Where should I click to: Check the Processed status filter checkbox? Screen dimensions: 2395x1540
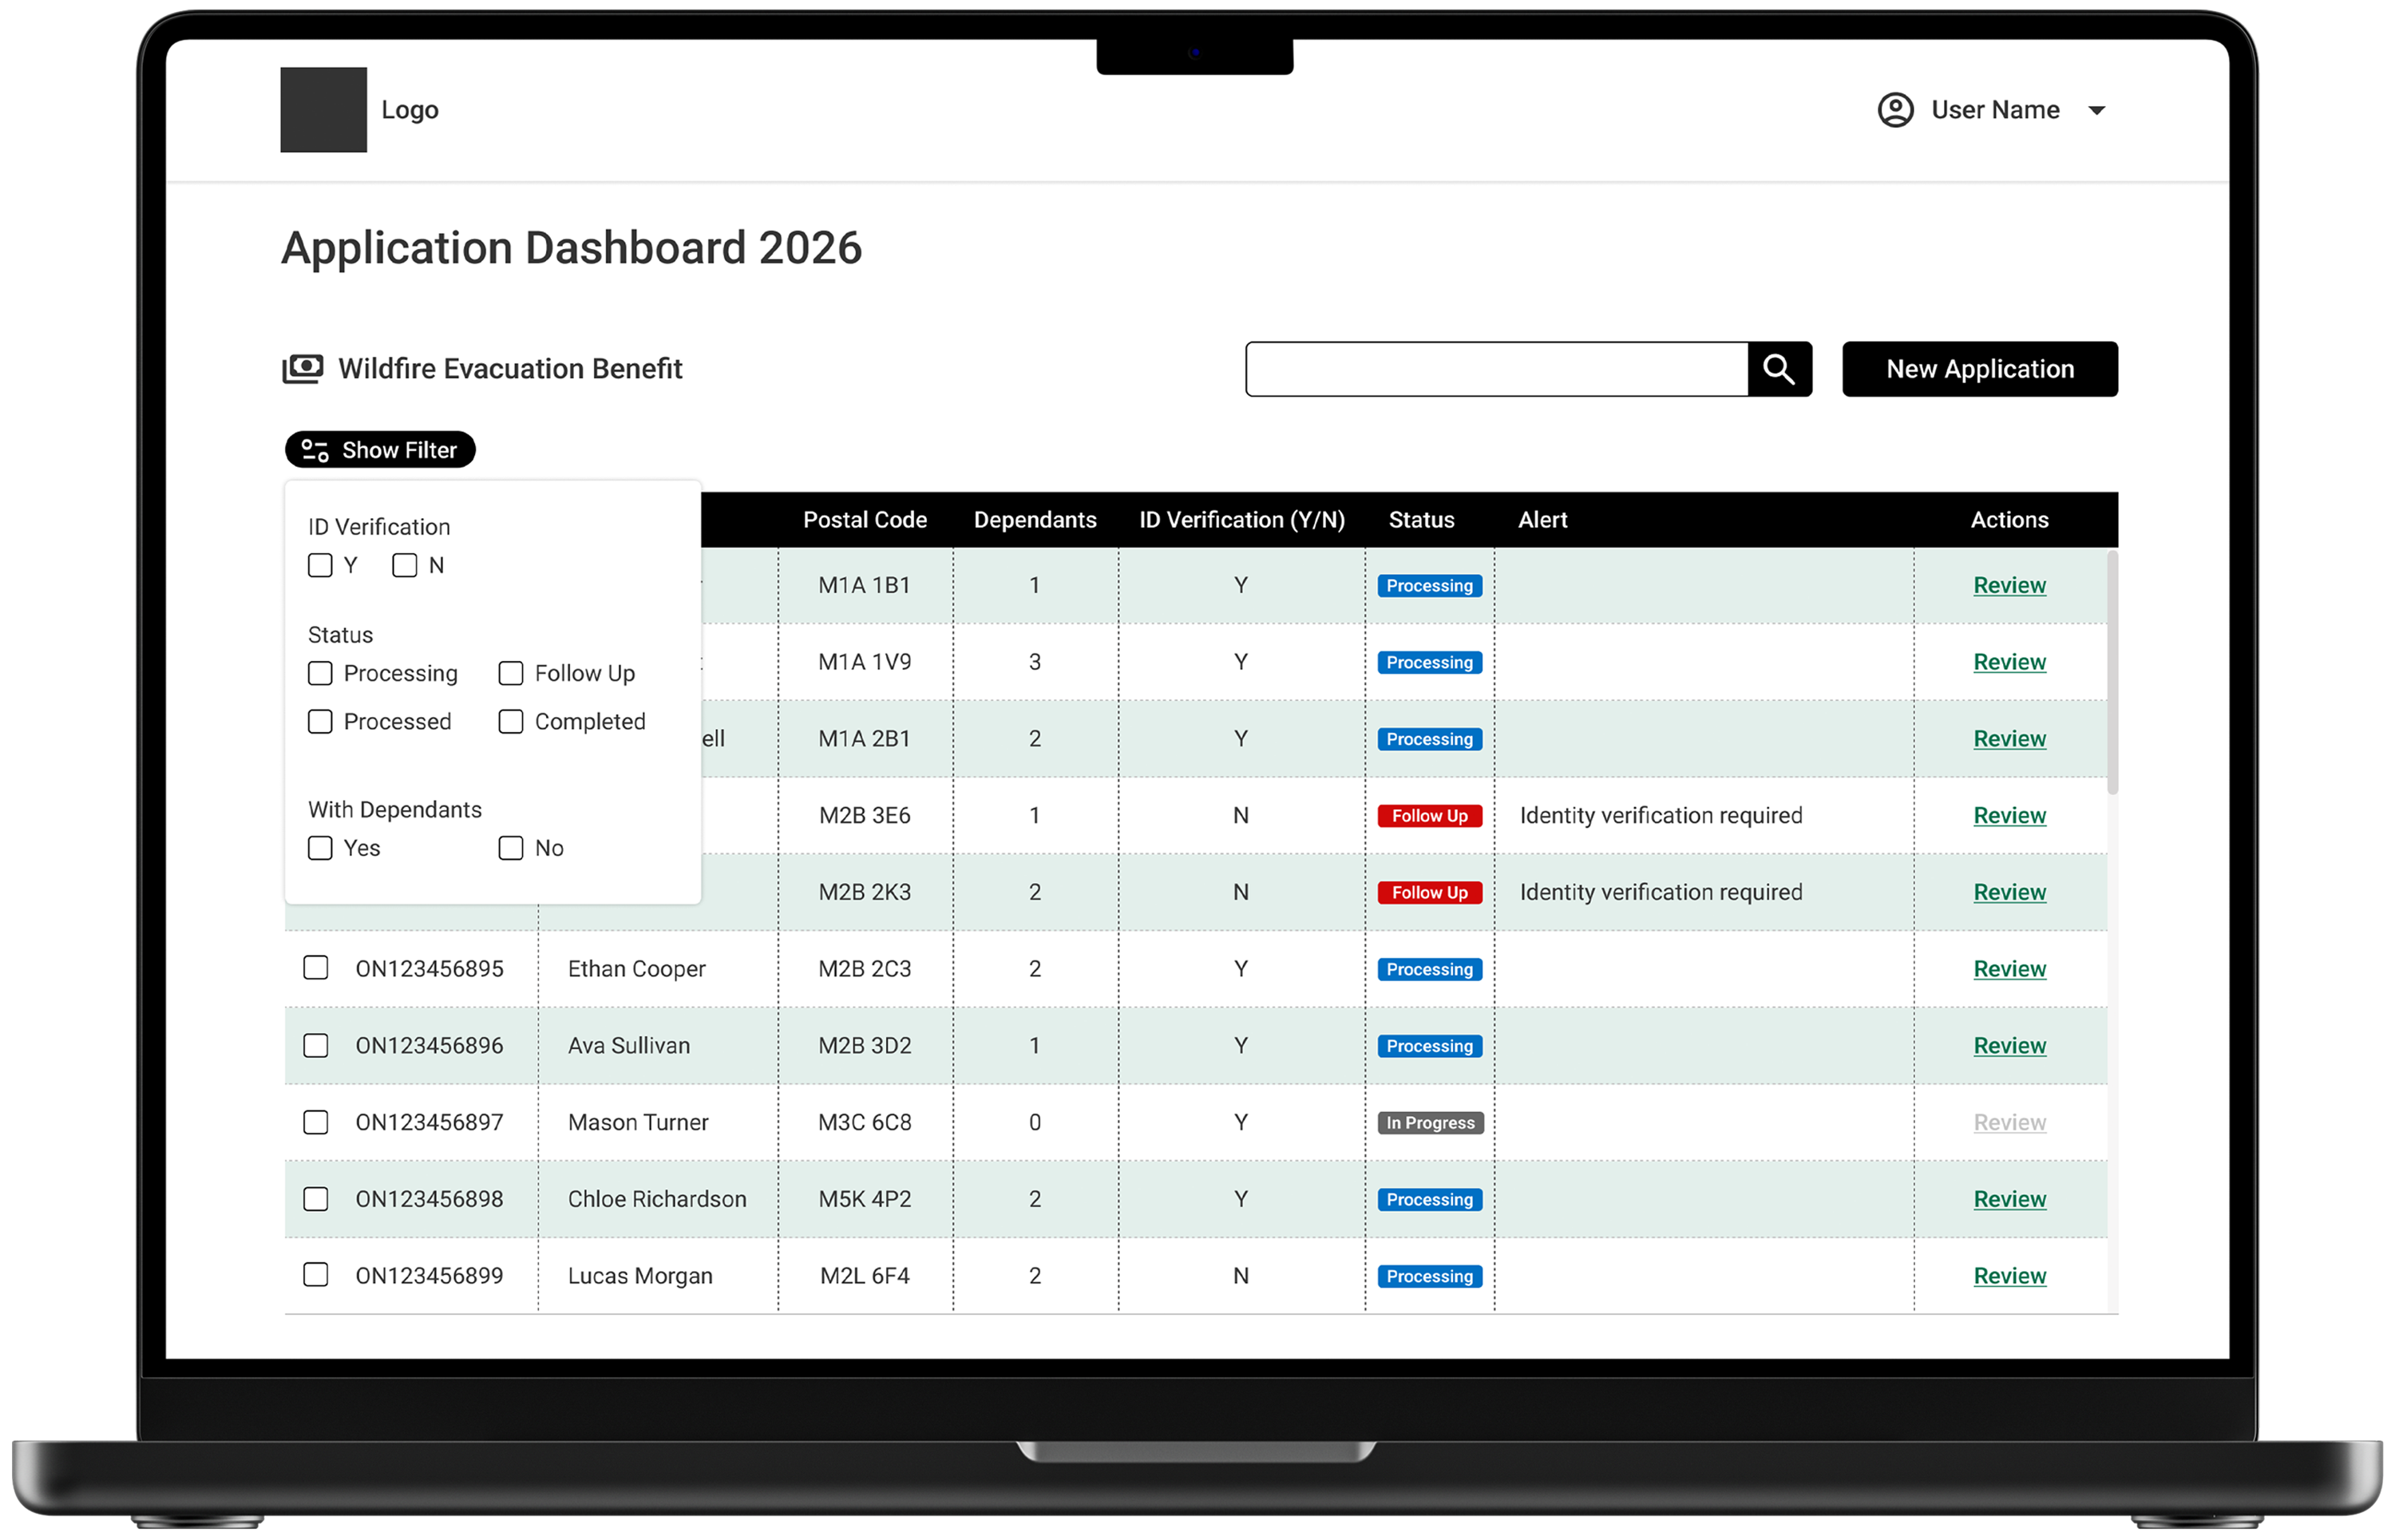(x=320, y=721)
